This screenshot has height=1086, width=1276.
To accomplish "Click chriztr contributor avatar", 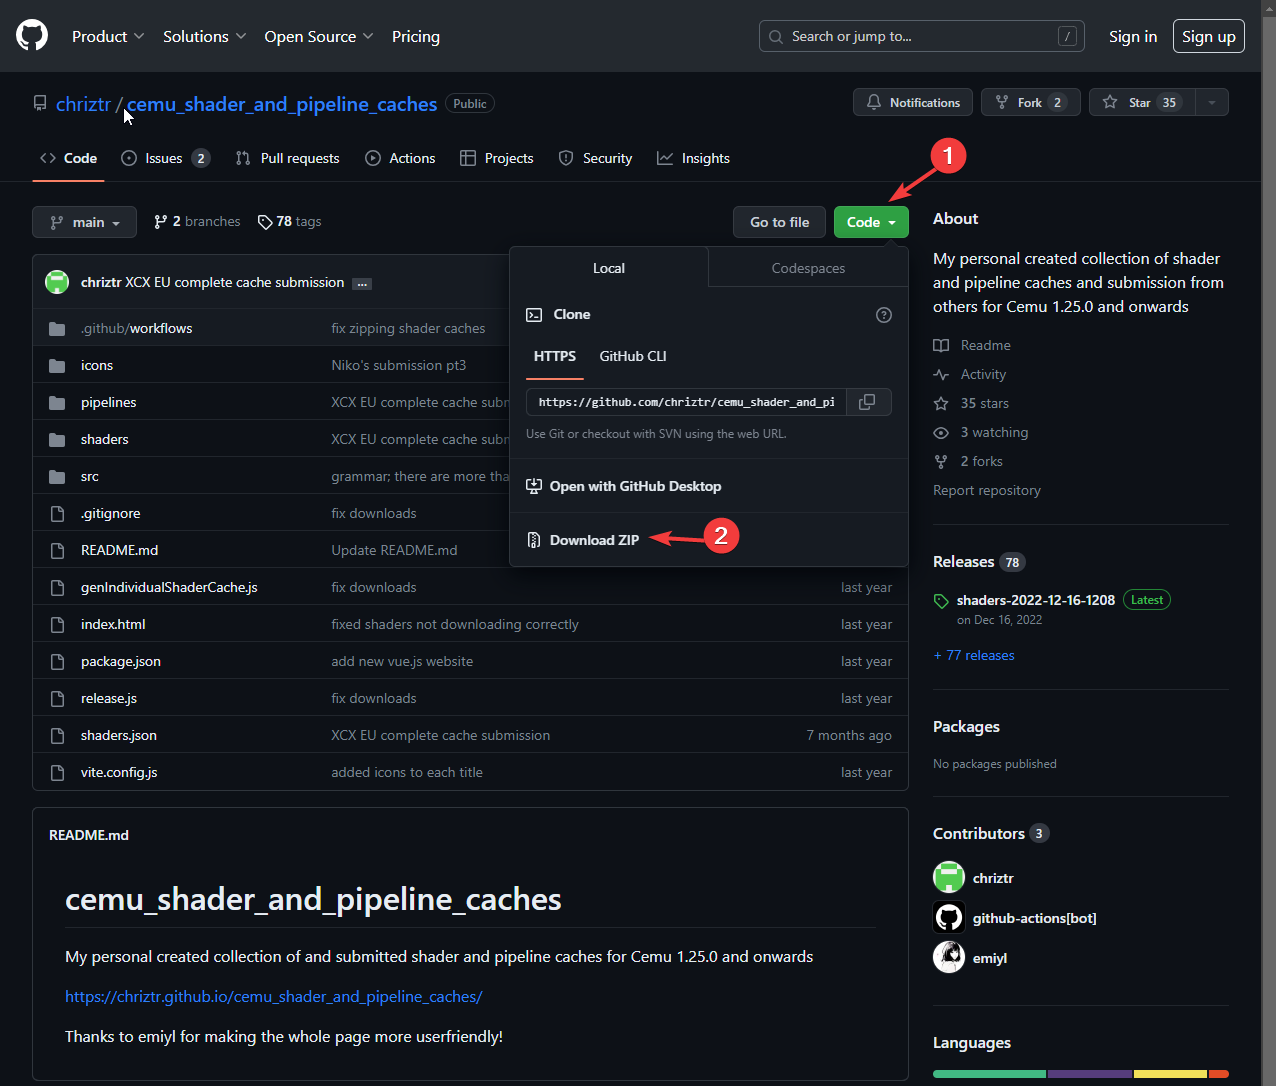I will tap(949, 877).
